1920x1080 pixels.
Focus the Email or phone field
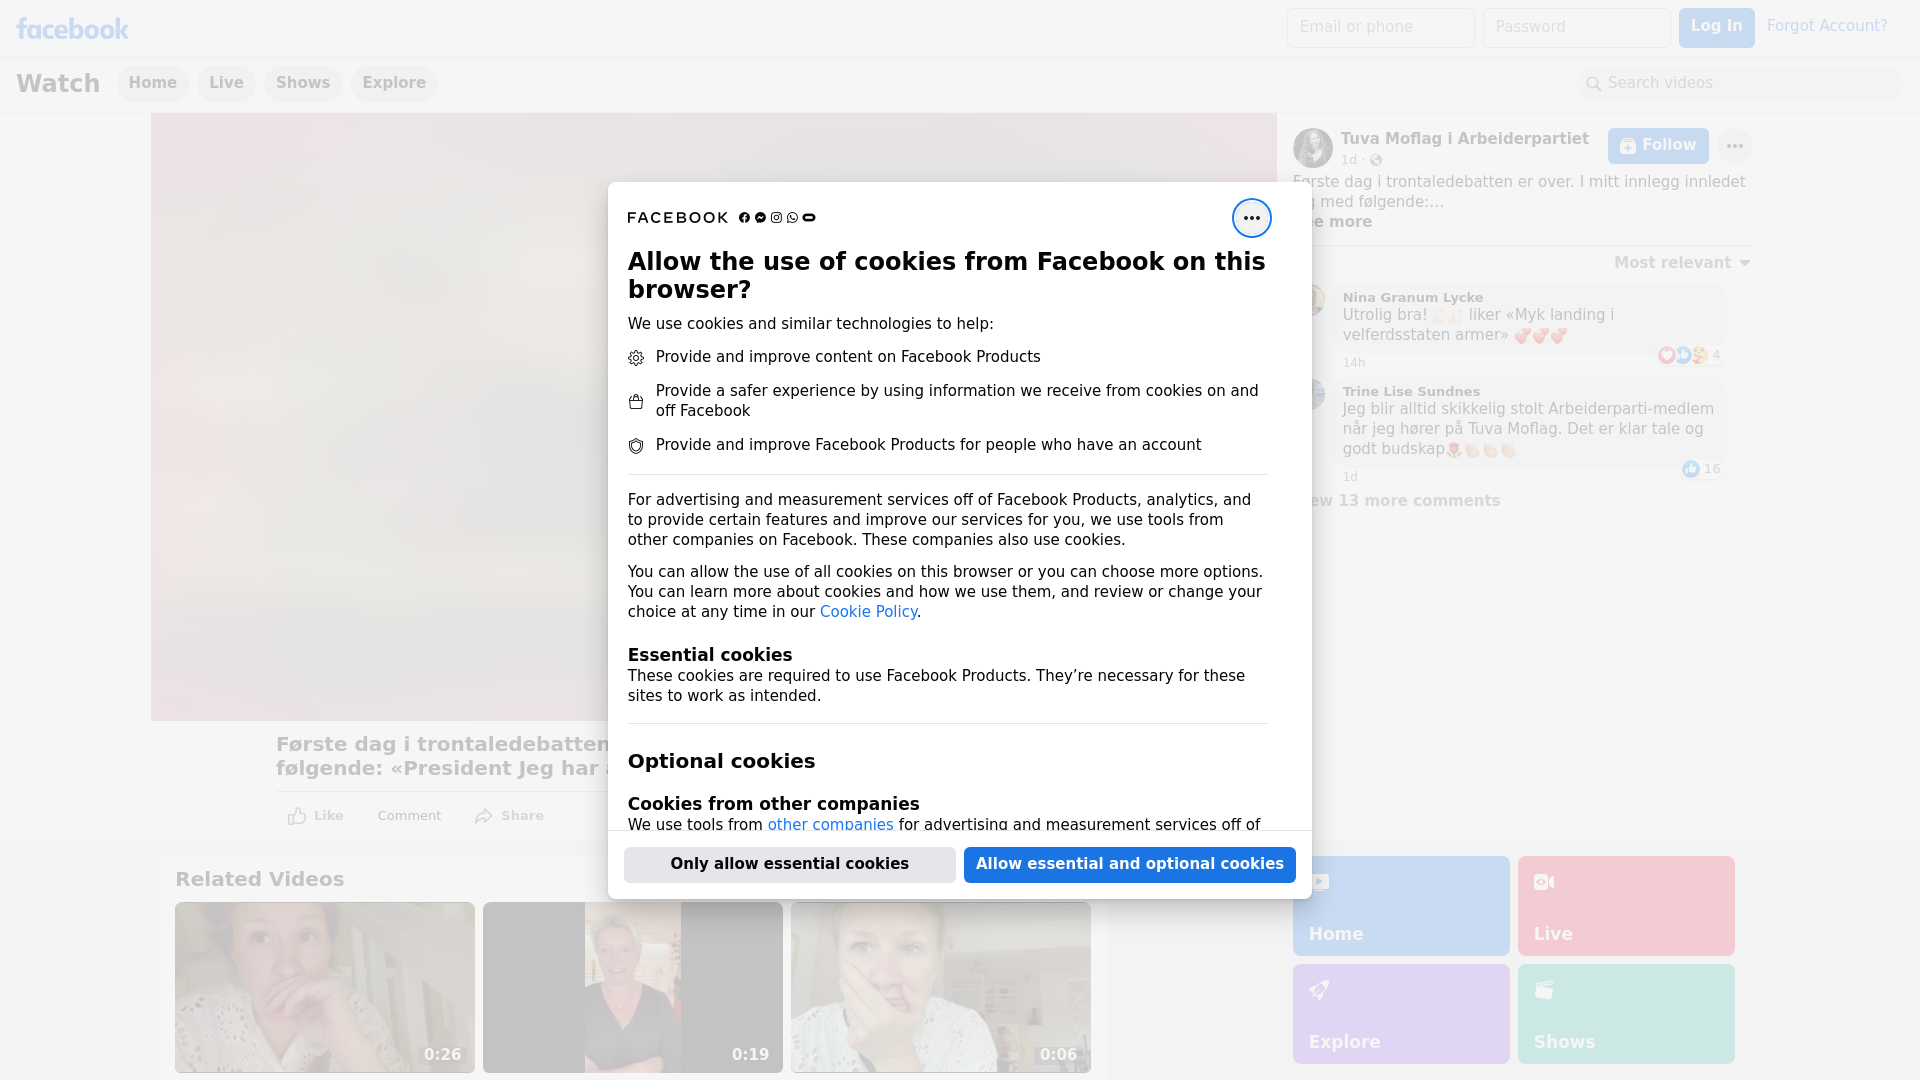click(x=1380, y=27)
